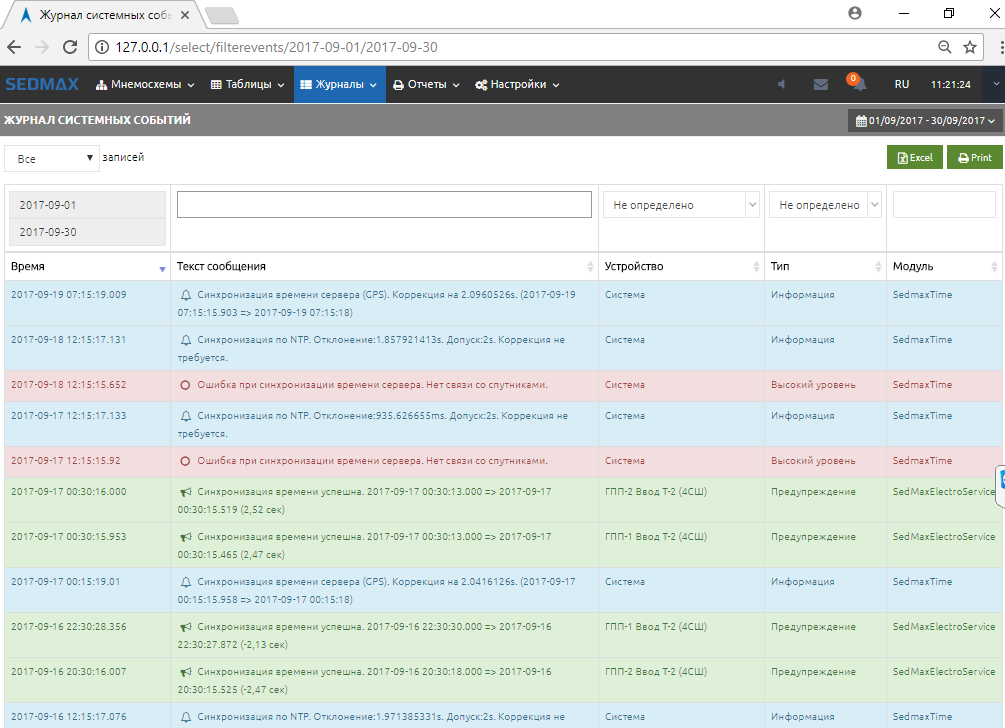Go back using the browser back arrow
The width and height of the screenshot is (1005, 728).
click(14, 47)
